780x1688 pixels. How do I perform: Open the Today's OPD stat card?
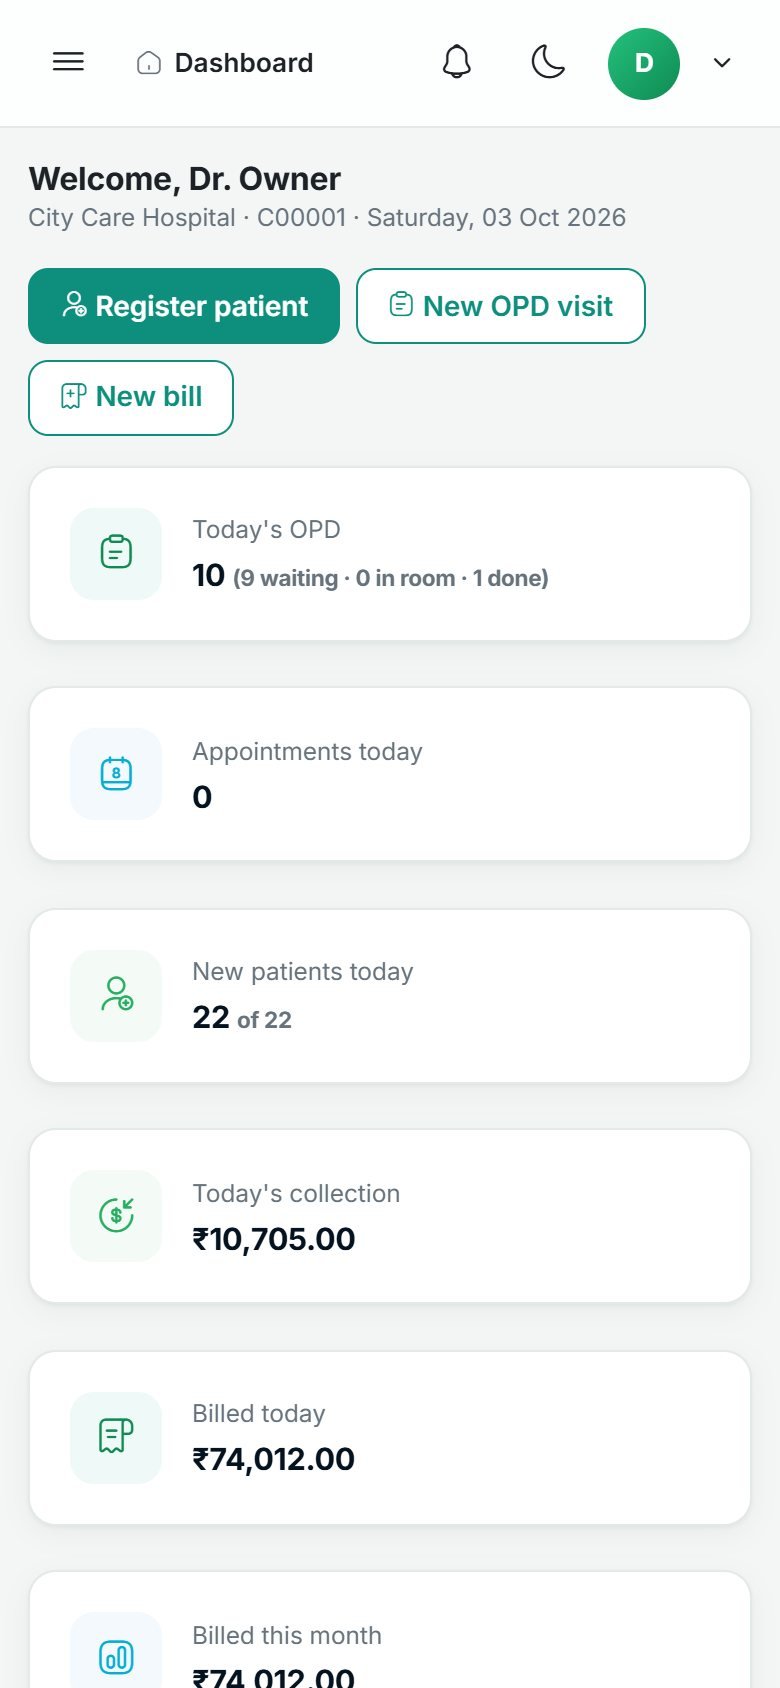pyautogui.click(x=390, y=554)
